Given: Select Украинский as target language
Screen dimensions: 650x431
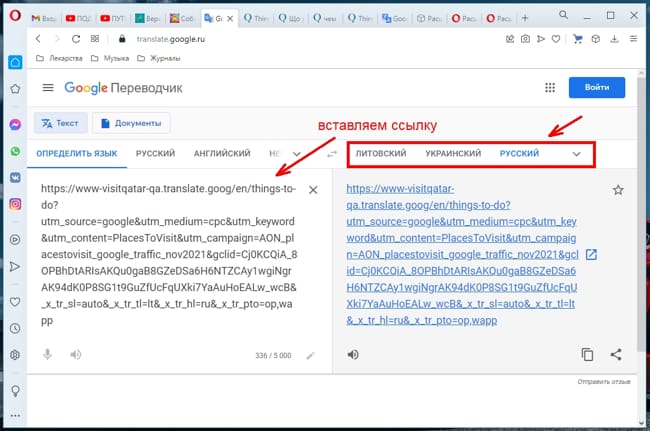Looking at the screenshot, I should (x=453, y=154).
